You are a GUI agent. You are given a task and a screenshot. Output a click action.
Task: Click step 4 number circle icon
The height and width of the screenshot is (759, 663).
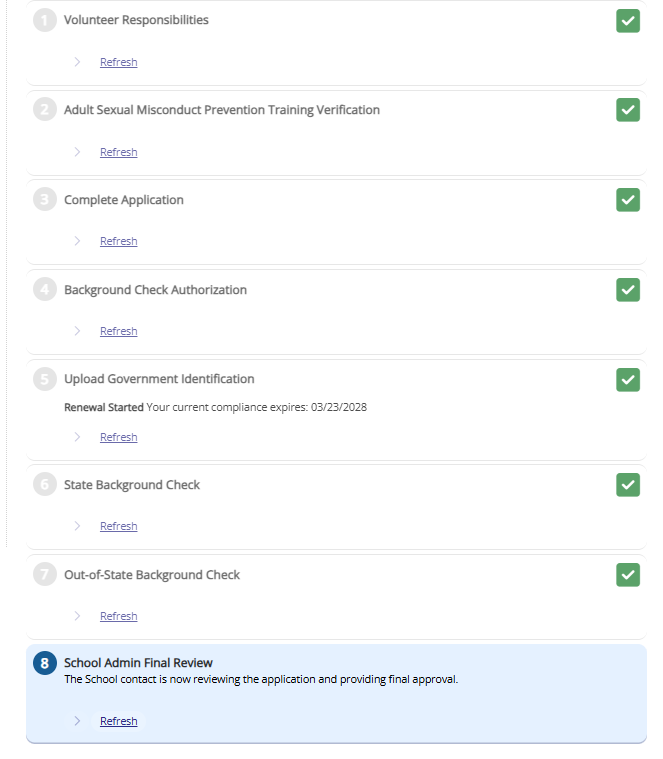45,290
